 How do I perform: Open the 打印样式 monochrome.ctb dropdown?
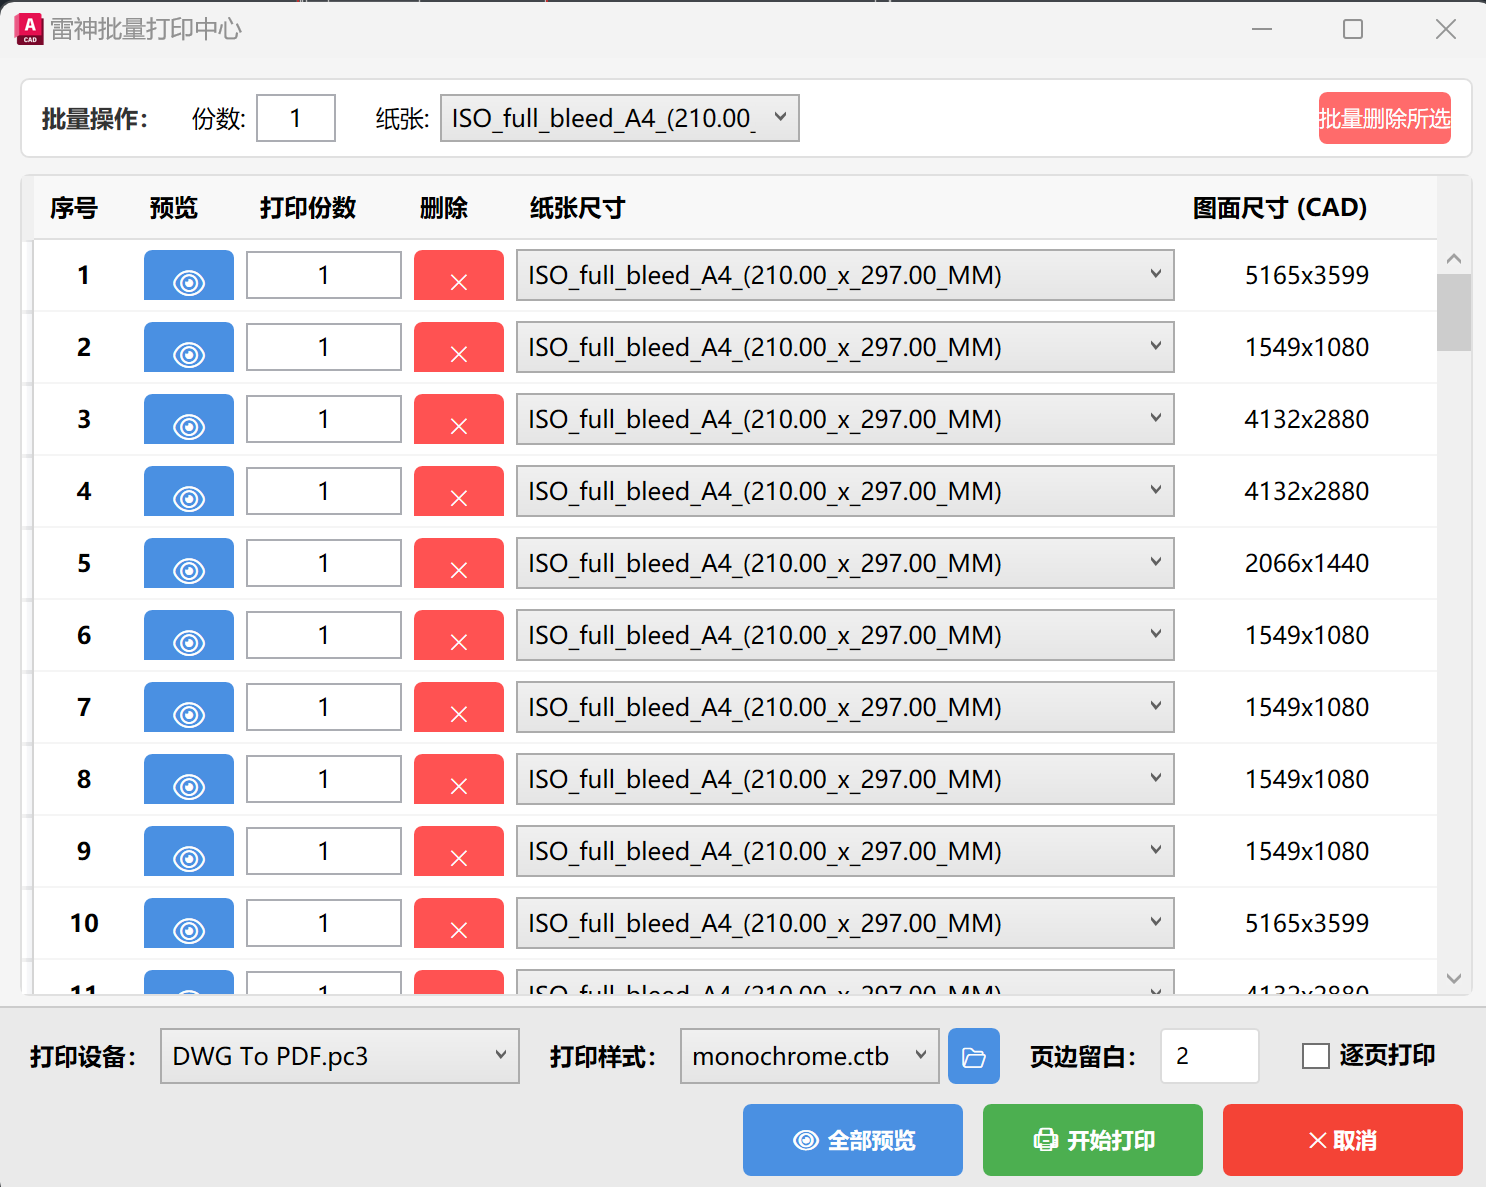[x=810, y=1056]
